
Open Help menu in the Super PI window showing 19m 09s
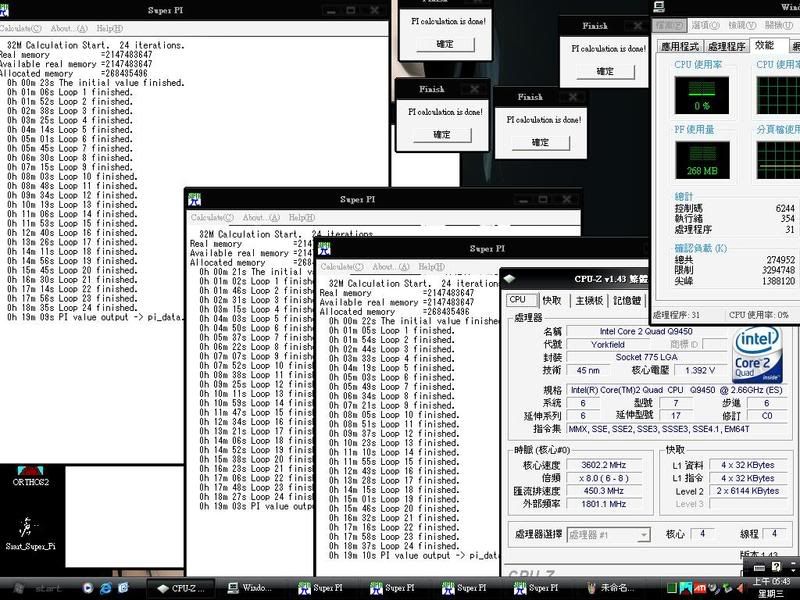pyautogui.click(x=110, y=29)
